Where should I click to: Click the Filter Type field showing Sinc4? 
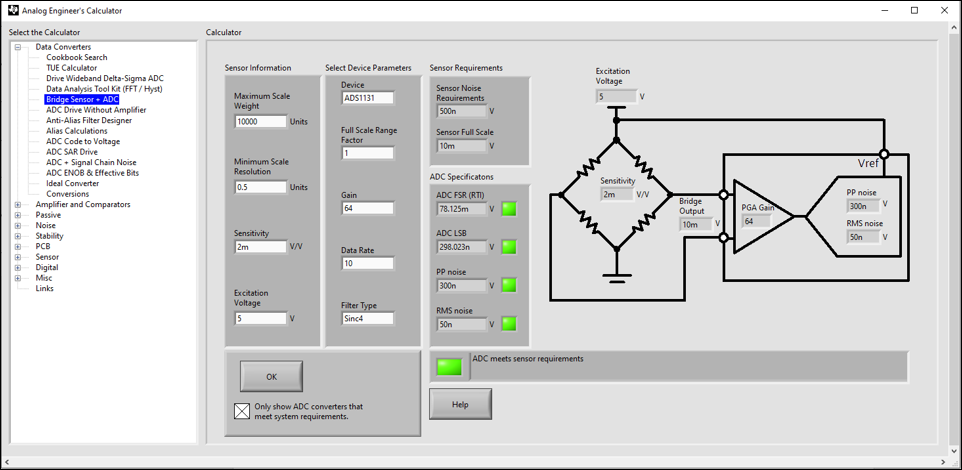coord(367,318)
